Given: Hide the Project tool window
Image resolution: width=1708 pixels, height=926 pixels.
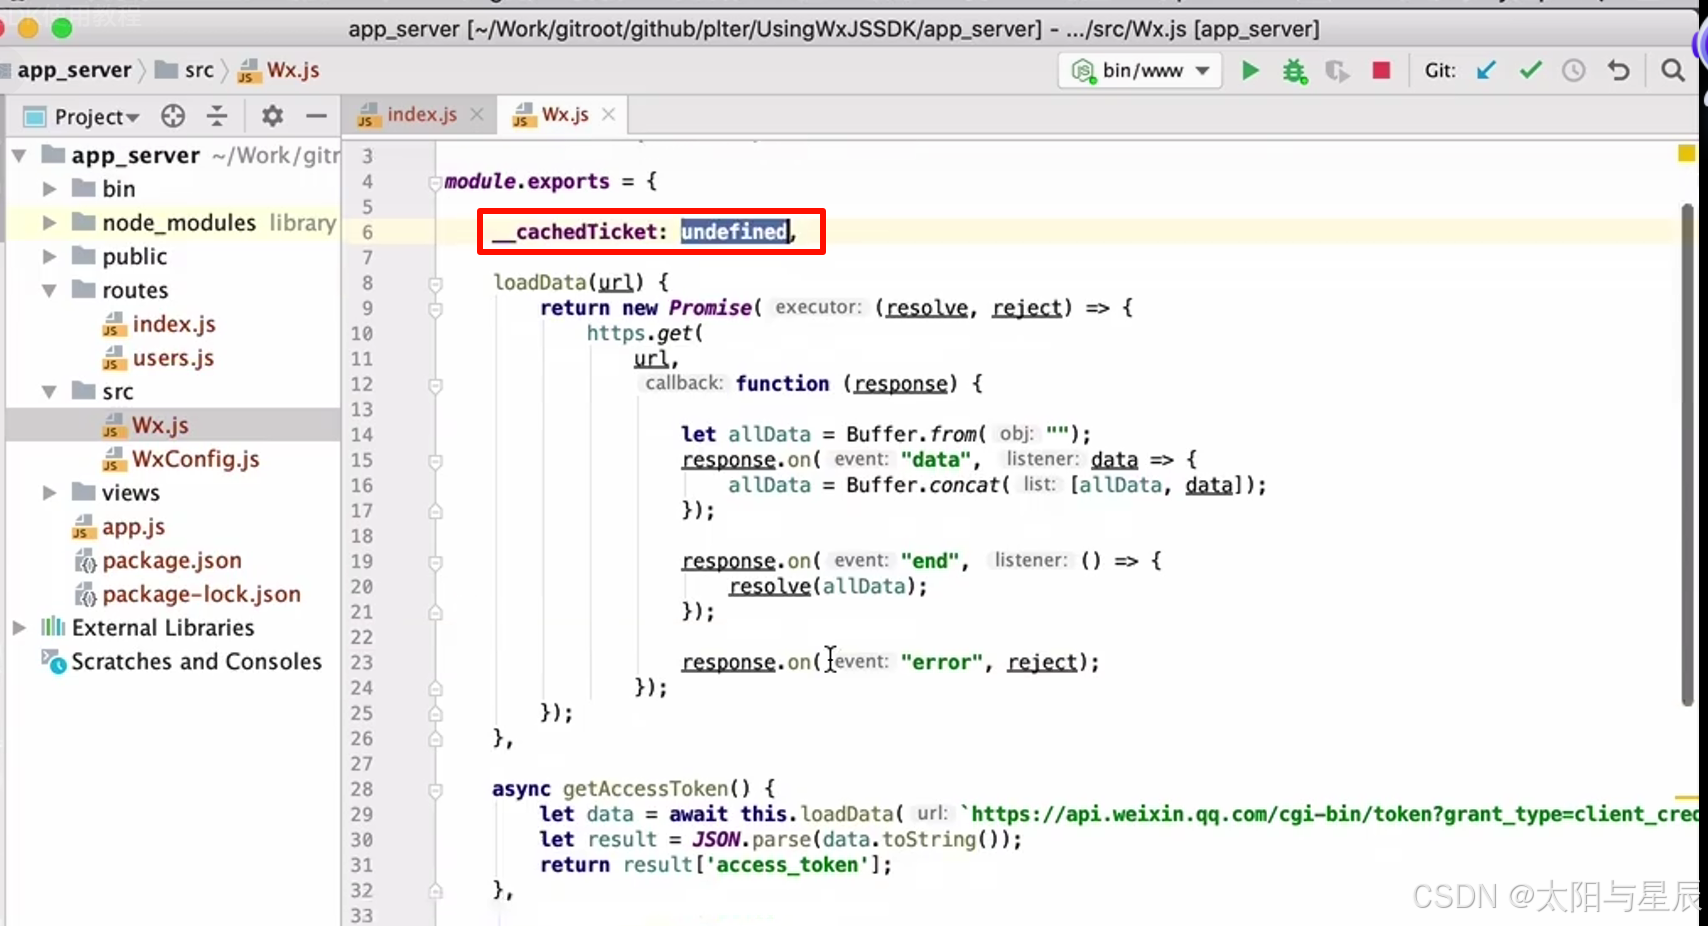Looking at the screenshot, I should pos(316,116).
